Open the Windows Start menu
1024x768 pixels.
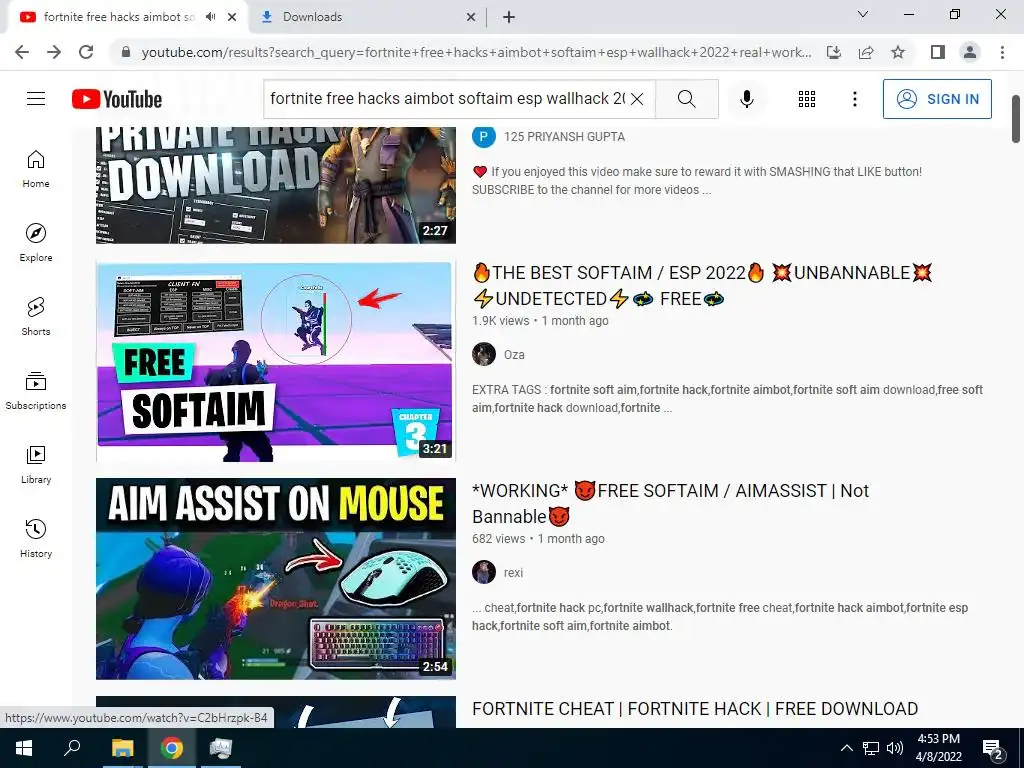24,748
